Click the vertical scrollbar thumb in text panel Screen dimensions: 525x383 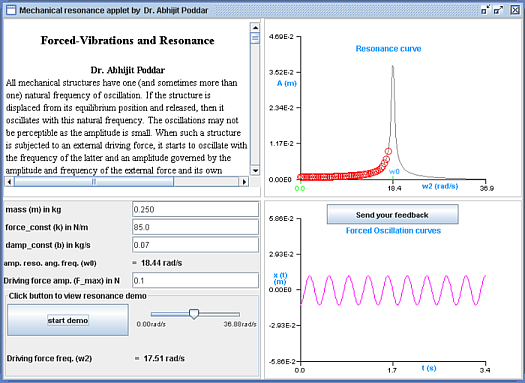pos(255,38)
